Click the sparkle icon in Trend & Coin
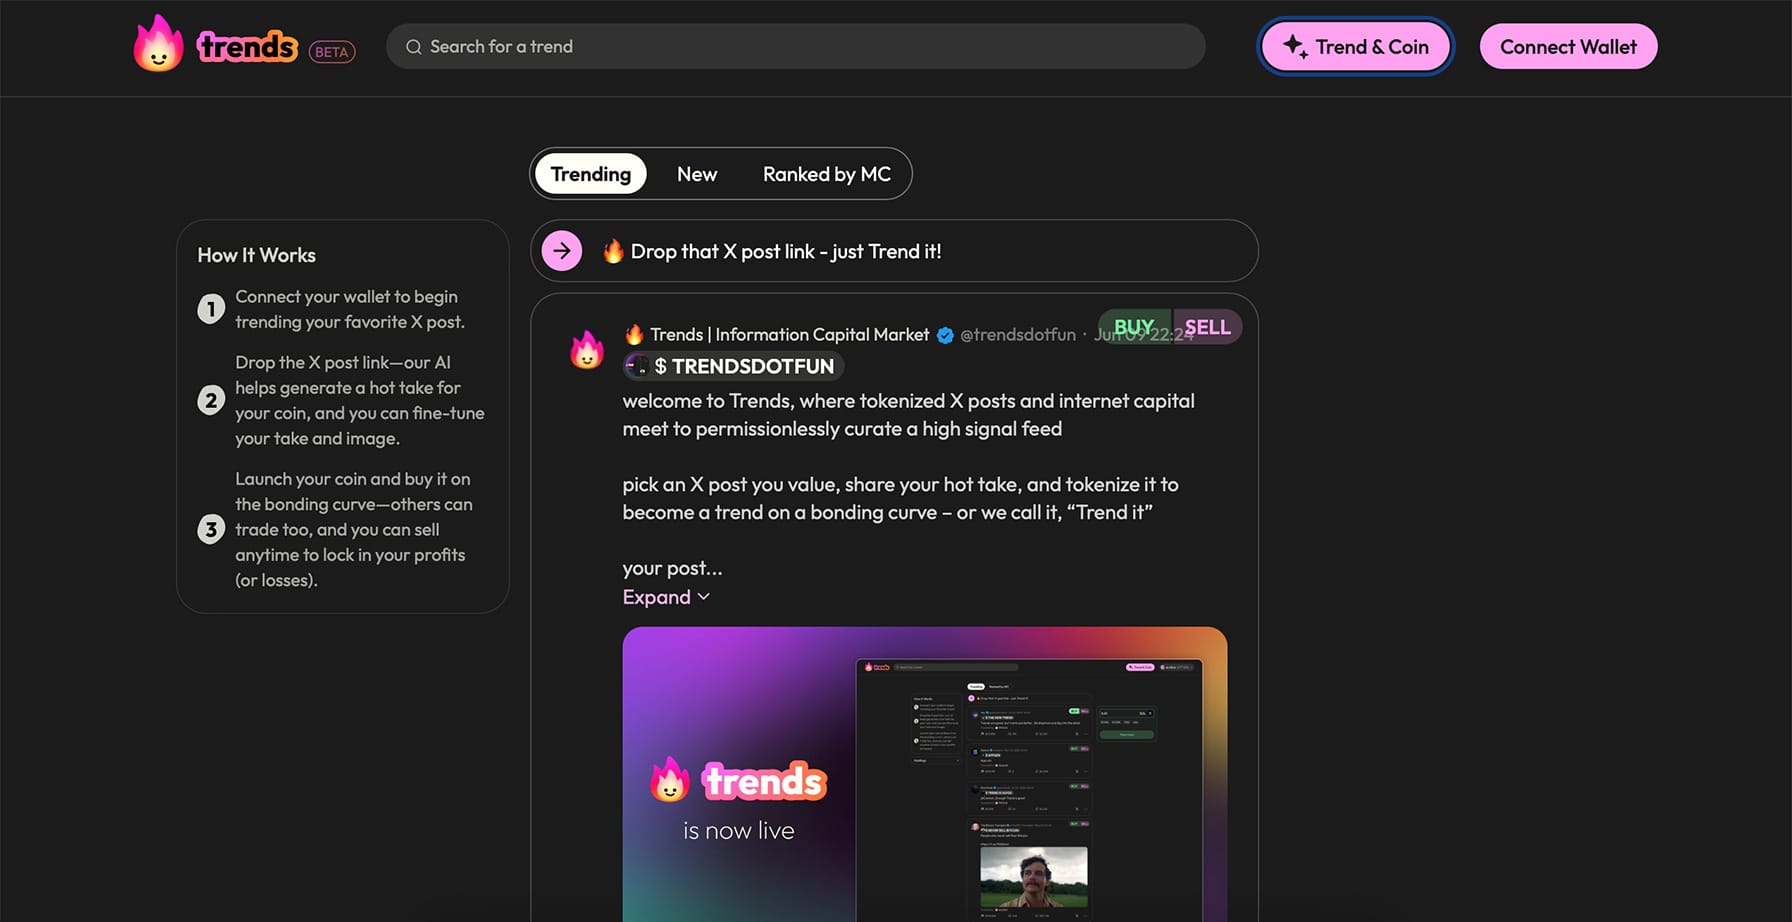The image size is (1792, 922). [1295, 46]
